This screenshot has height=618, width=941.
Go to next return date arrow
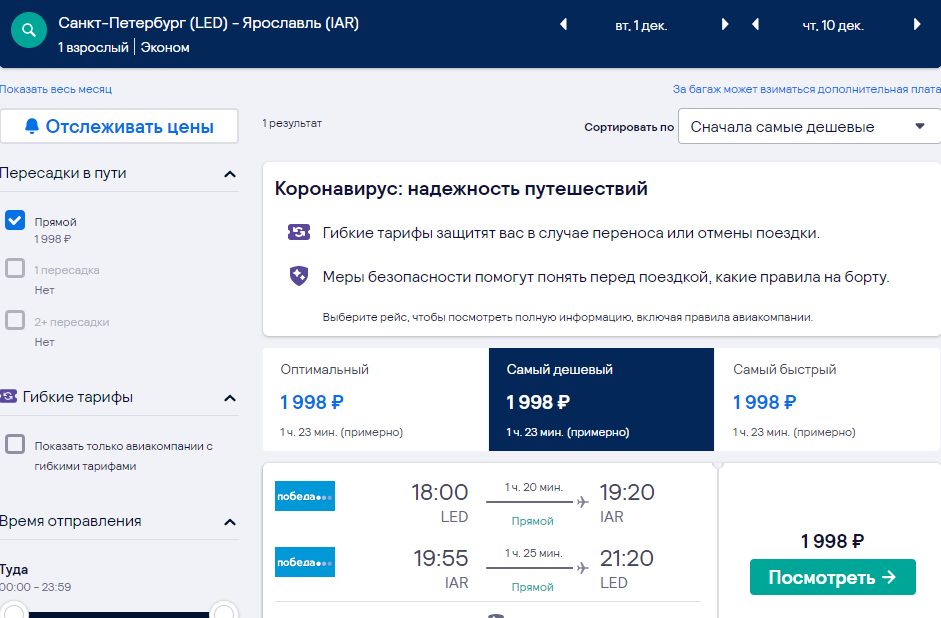[x=917, y=25]
